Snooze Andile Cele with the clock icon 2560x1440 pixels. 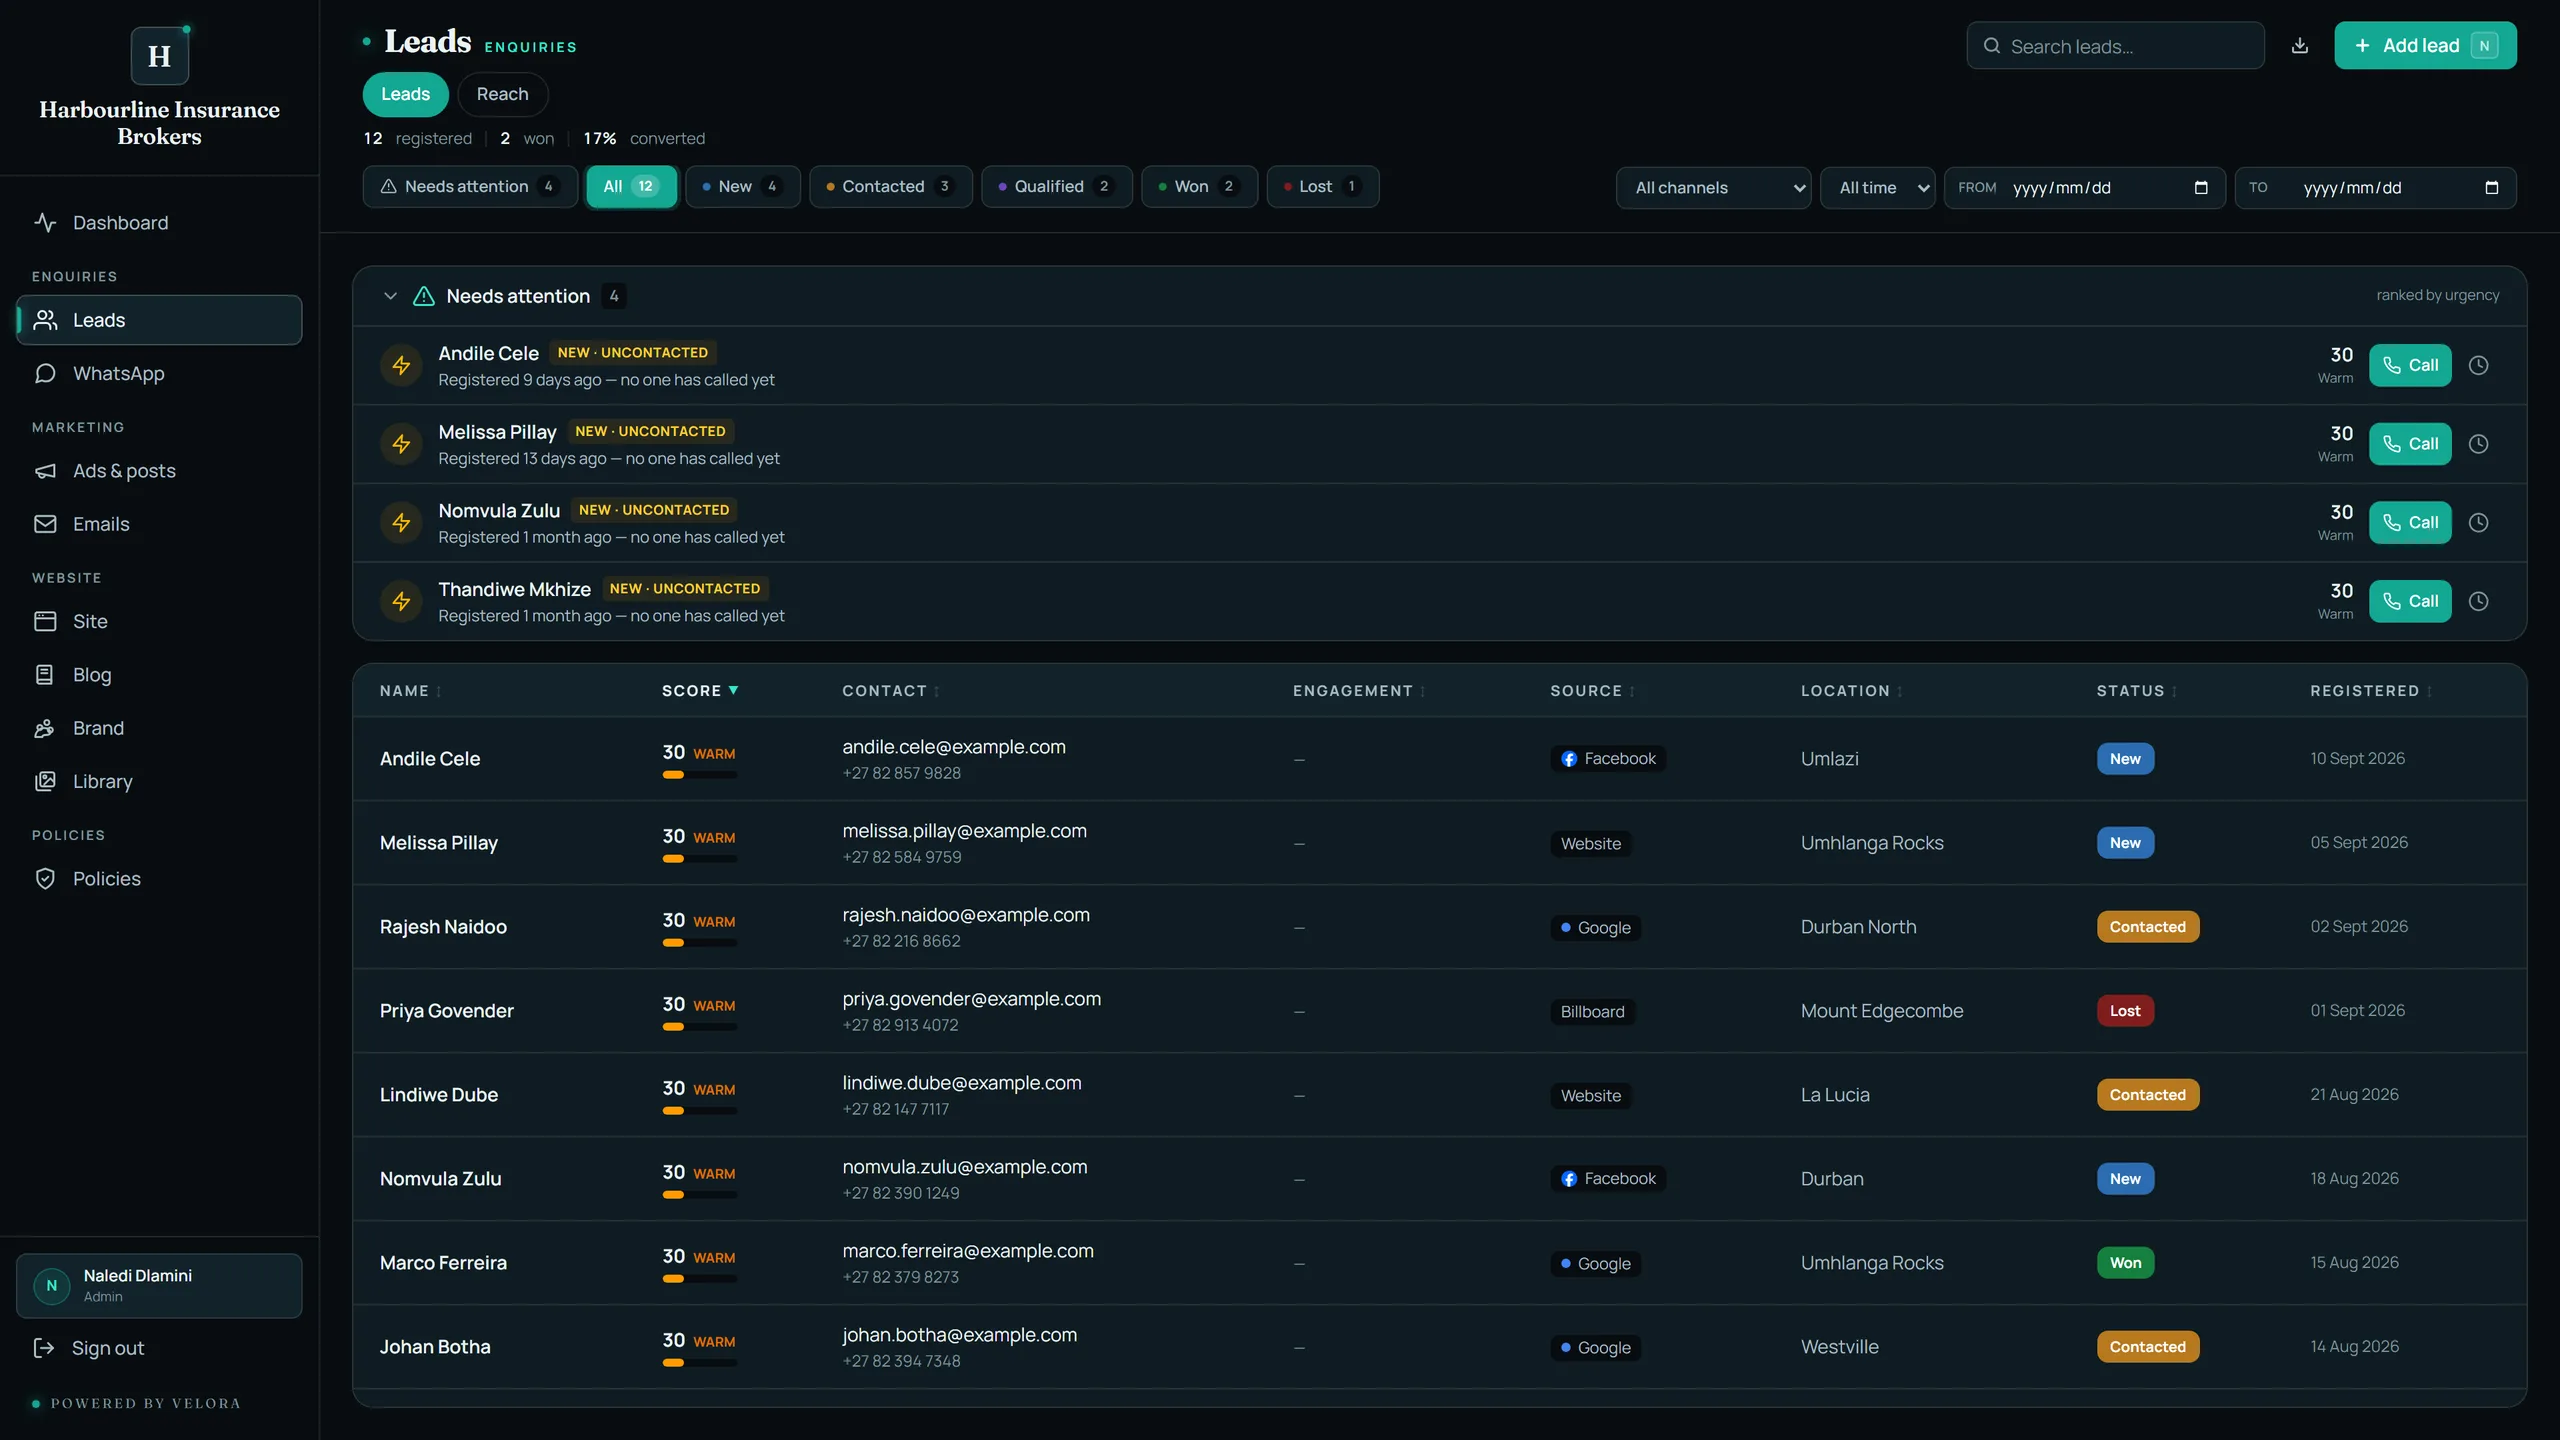(x=2478, y=365)
